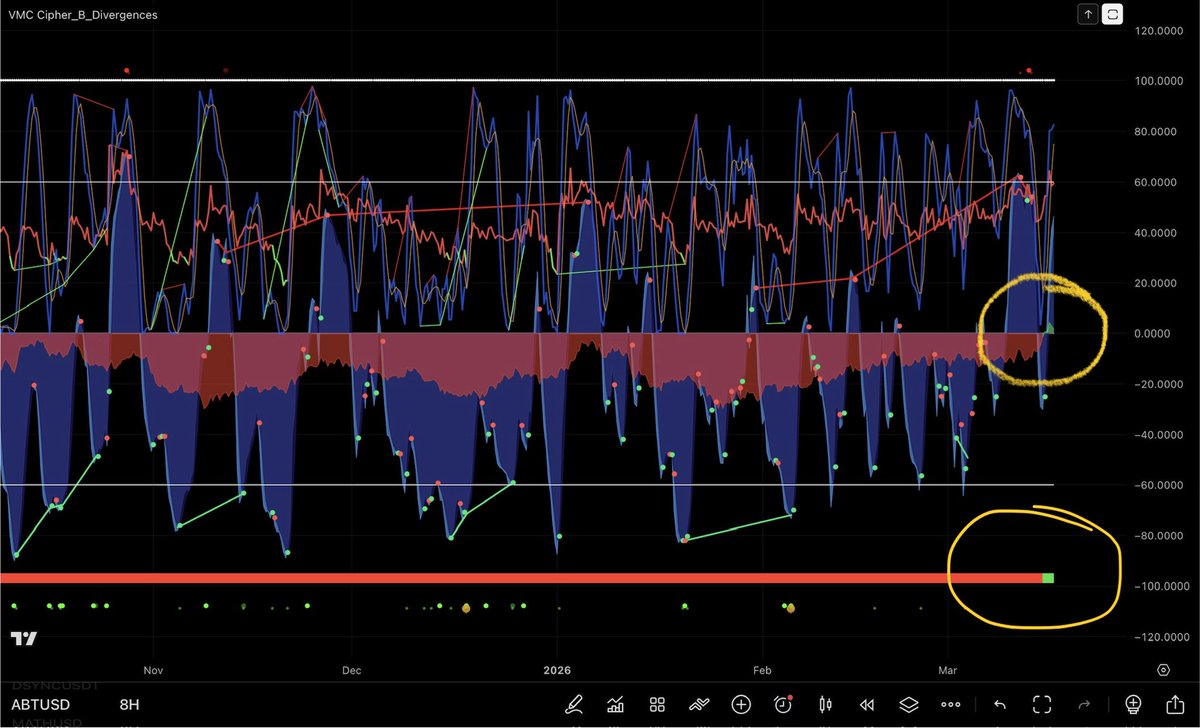This screenshot has height=728, width=1200.
Task: Enter fullscreen via the corner-brackets icon
Action: (1042, 704)
